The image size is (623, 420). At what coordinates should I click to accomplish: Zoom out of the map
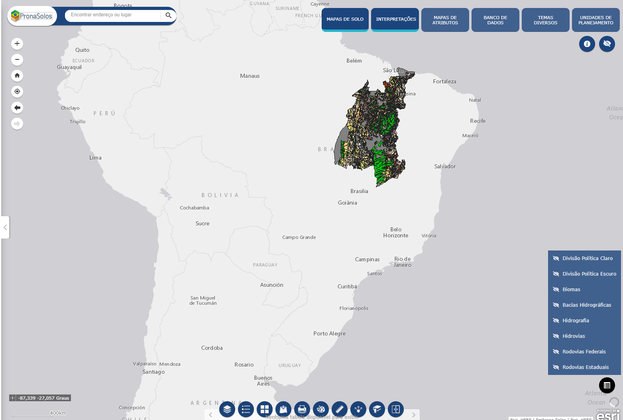pyautogui.click(x=17, y=60)
